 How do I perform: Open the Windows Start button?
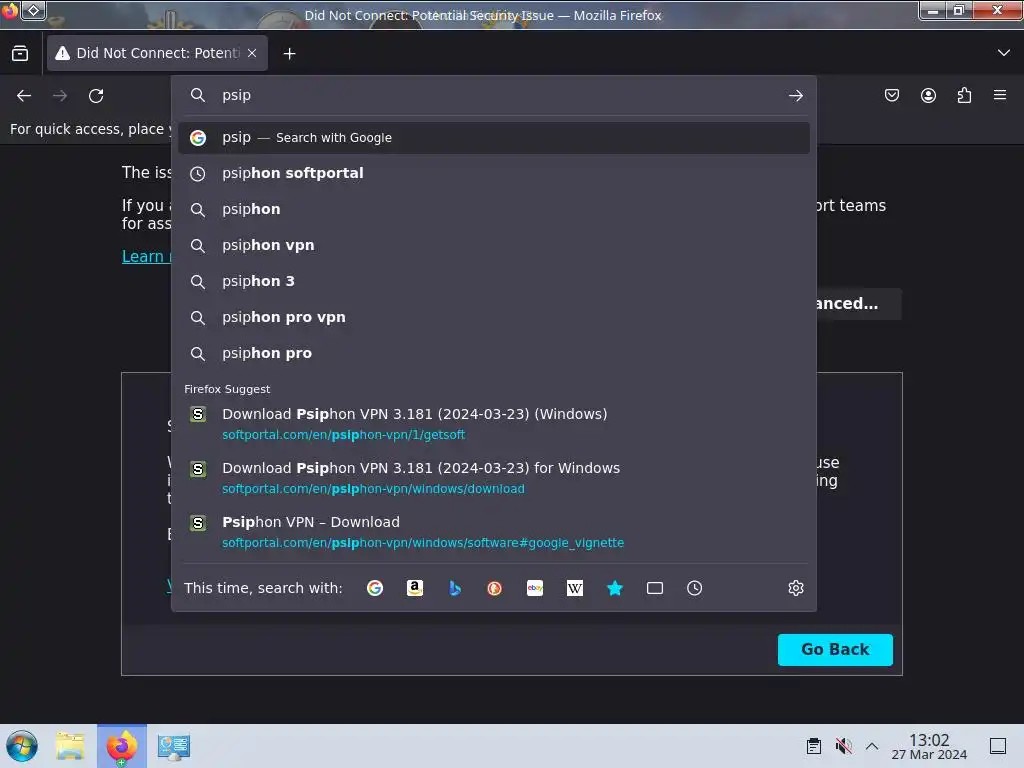(x=22, y=746)
